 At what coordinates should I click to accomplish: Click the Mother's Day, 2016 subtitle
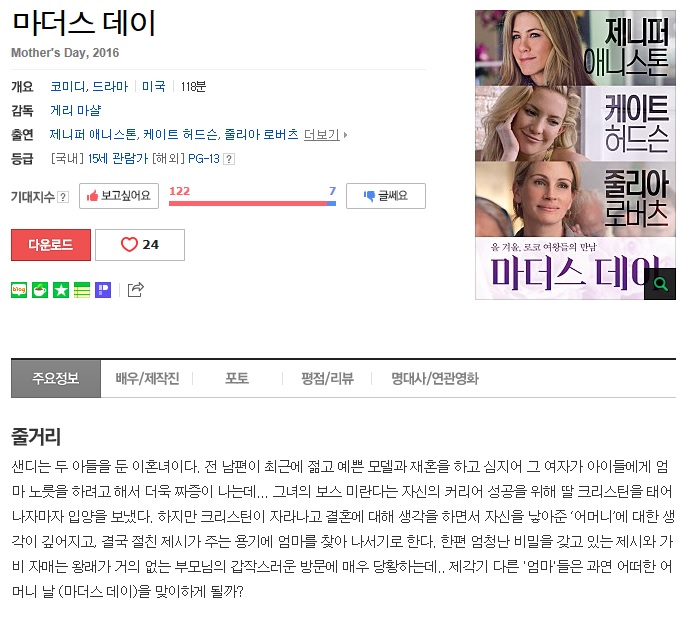pos(65,53)
